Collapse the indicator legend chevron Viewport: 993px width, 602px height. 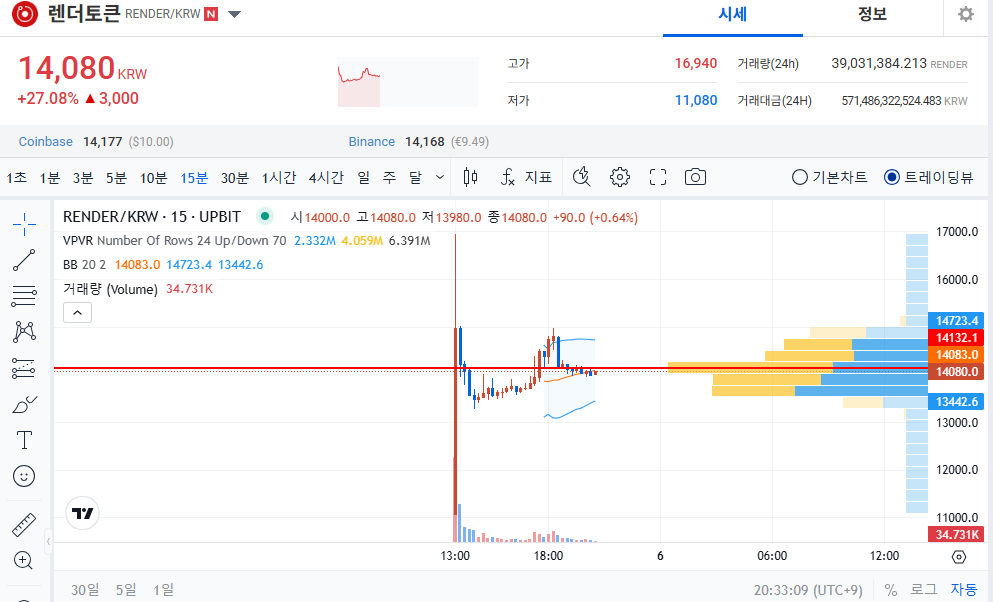coord(77,313)
